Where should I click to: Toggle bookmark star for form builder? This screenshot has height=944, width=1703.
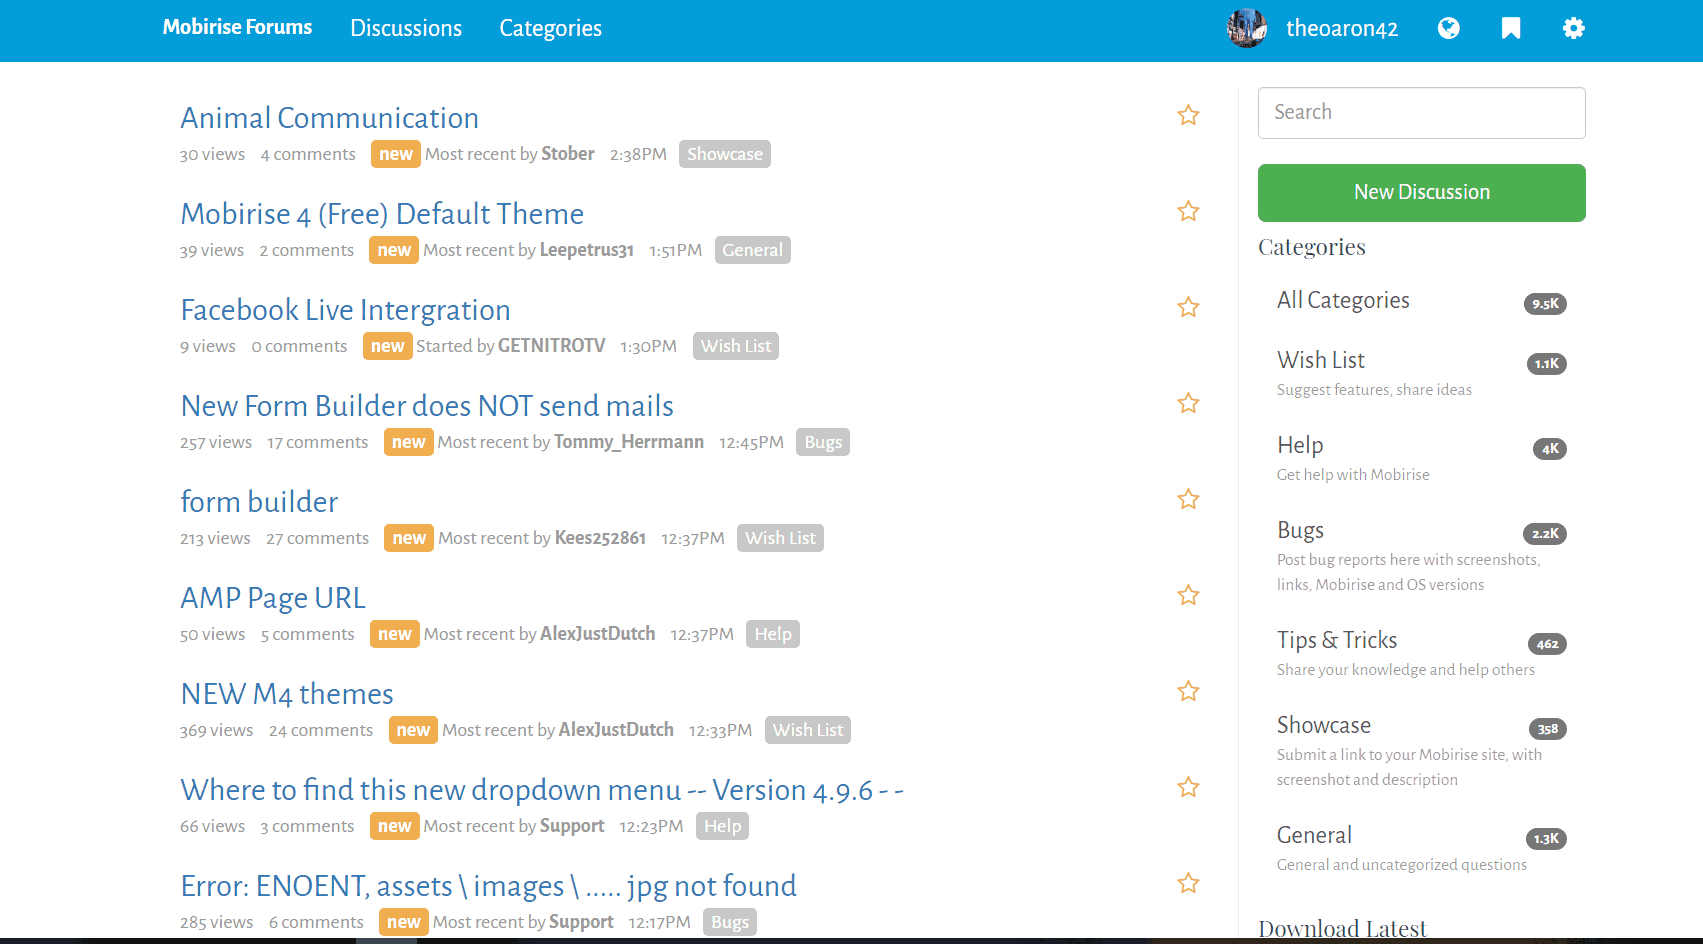(1188, 499)
